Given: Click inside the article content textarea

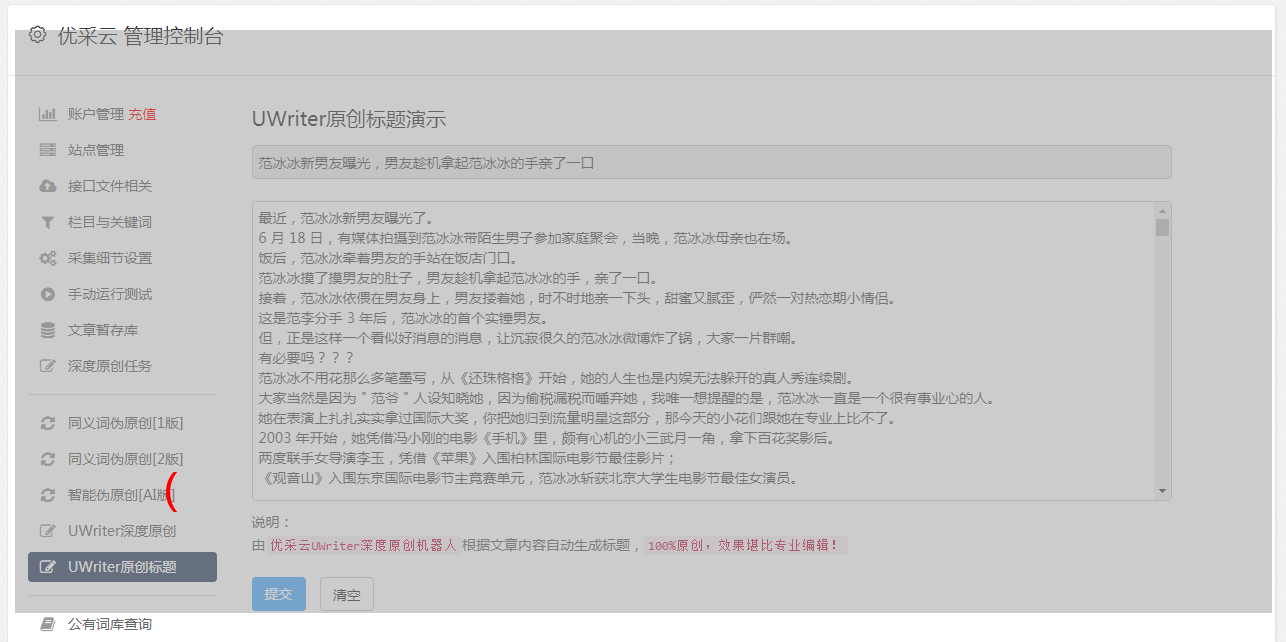Looking at the screenshot, I should click(711, 351).
